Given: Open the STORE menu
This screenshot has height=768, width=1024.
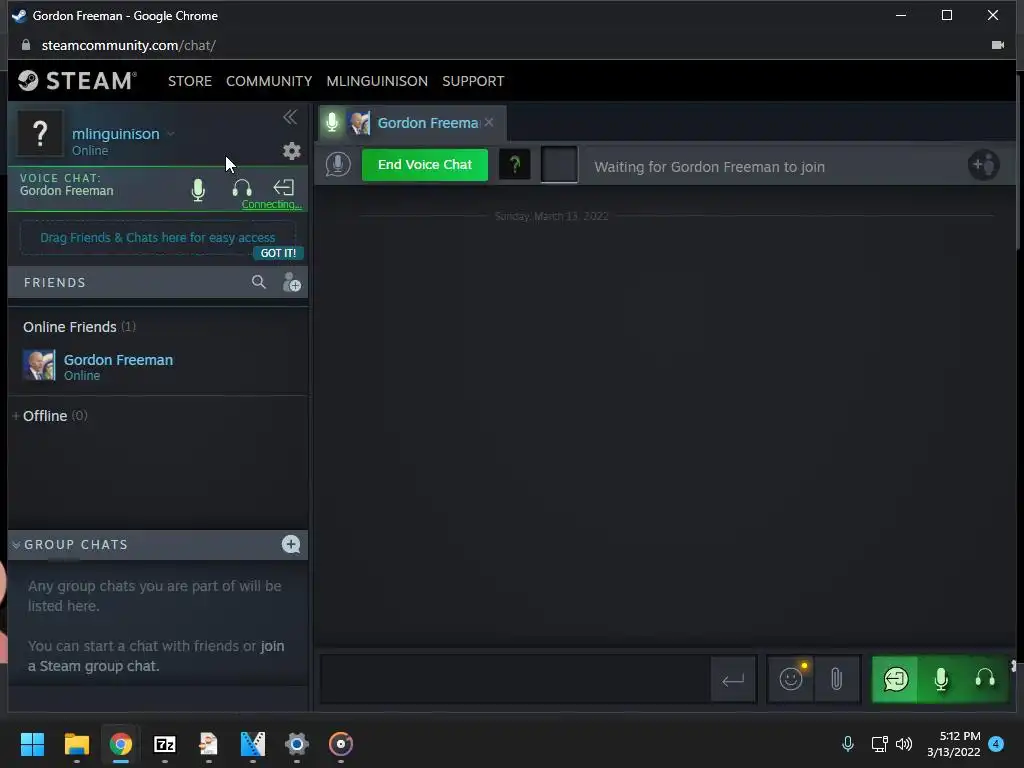Looking at the screenshot, I should pos(189,81).
